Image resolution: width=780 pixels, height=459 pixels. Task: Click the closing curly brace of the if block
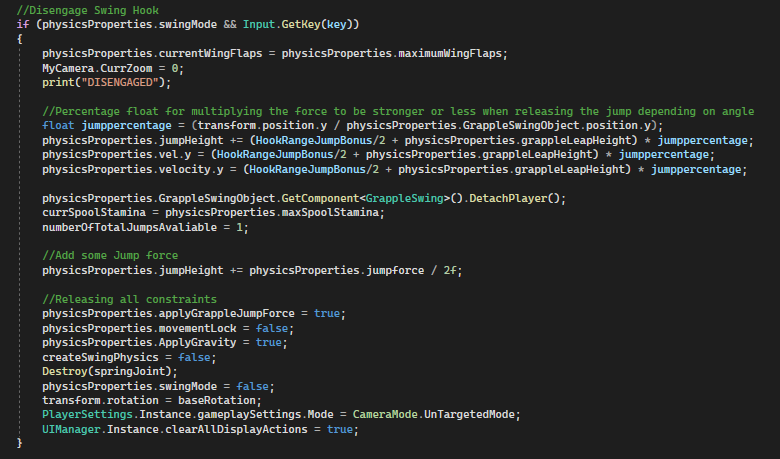(x=19, y=443)
